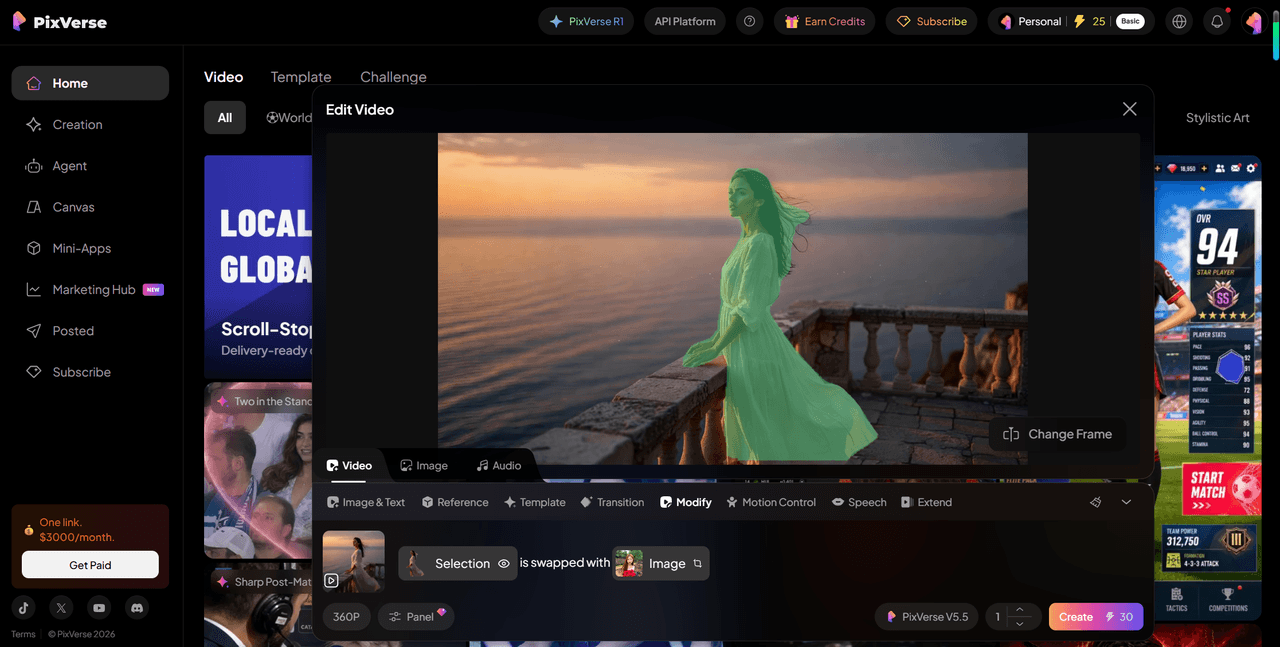Image resolution: width=1280 pixels, height=647 pixels.
Task: Select the Modify mode
Action: 686,502
